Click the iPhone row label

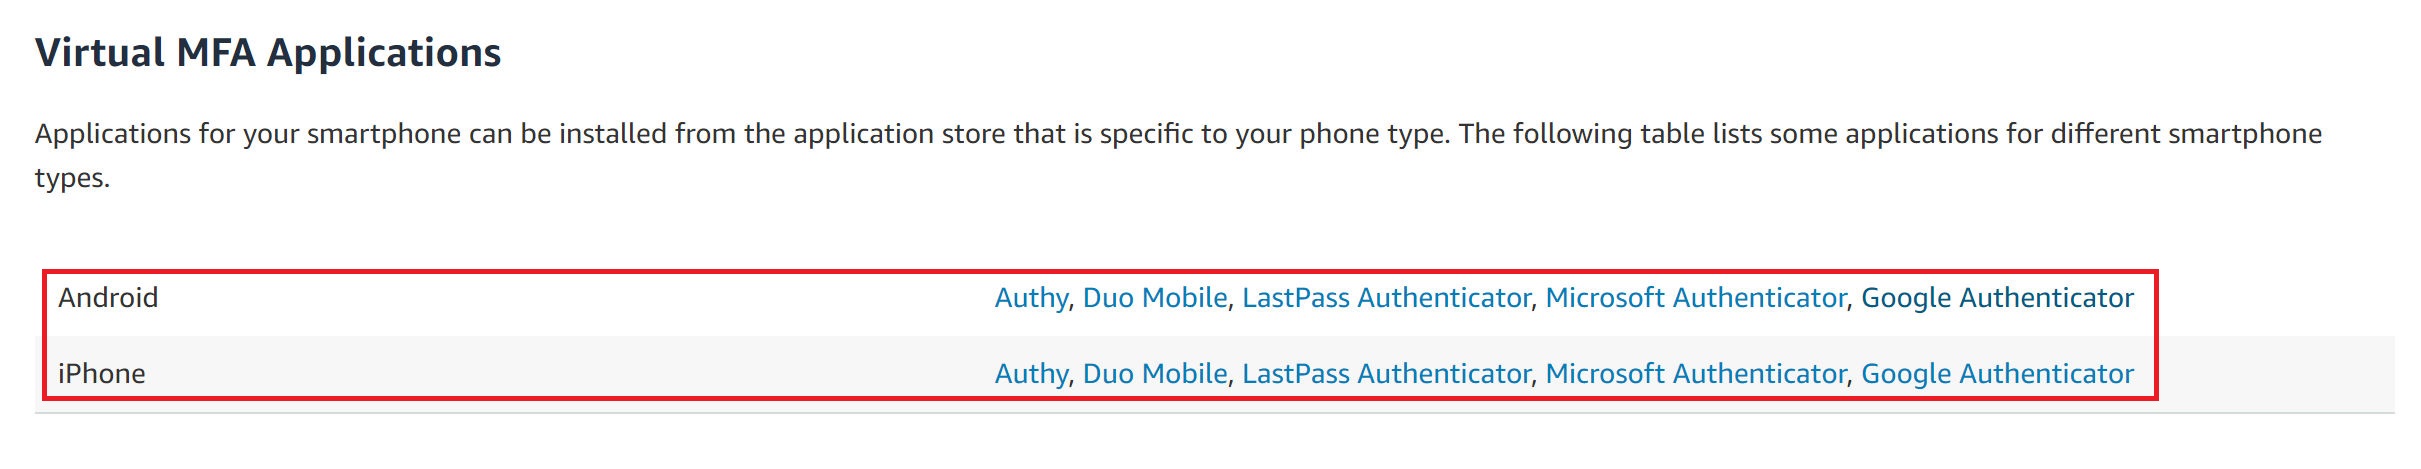[101, 374]
